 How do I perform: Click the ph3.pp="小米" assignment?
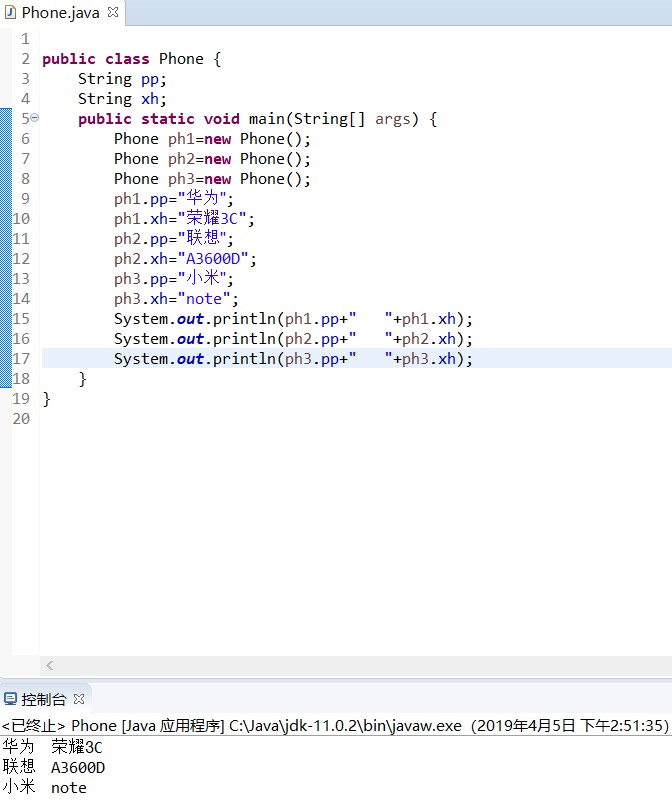pos(174,279)
